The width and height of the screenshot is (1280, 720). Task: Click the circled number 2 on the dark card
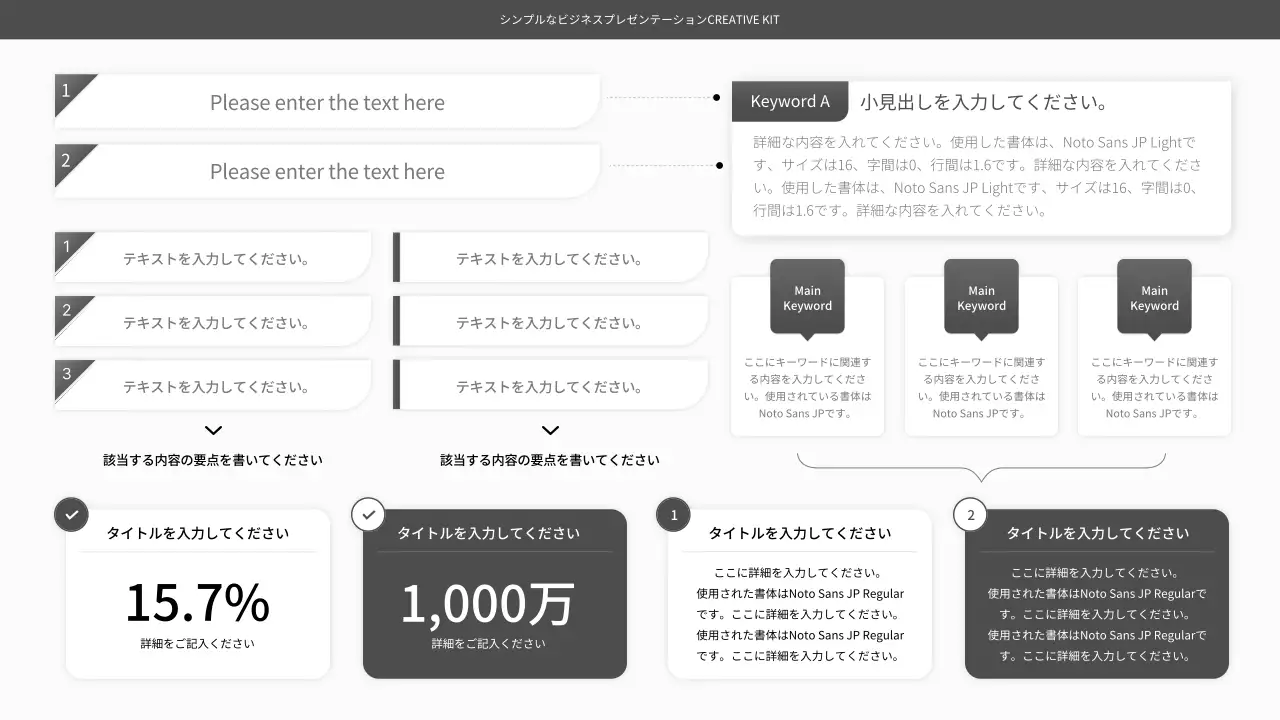pos(970,514)
